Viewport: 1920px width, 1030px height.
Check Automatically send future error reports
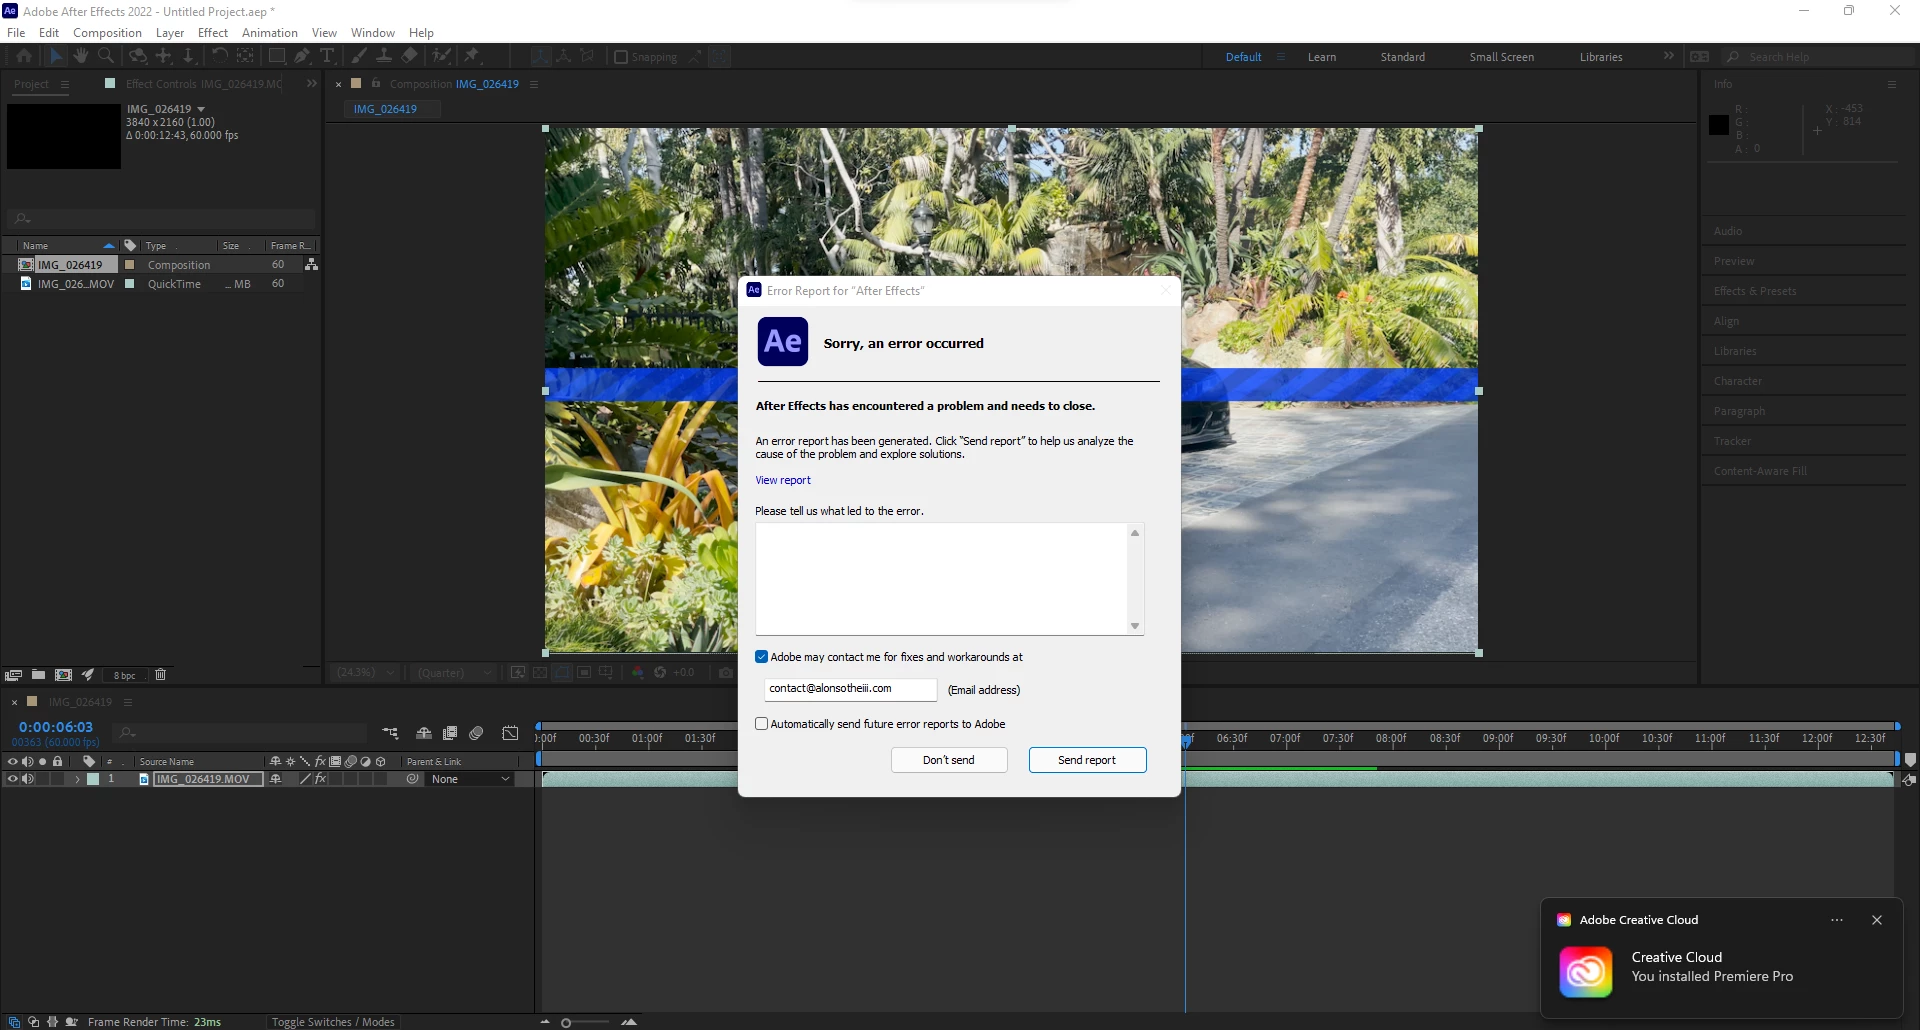(x=762, y=724)
